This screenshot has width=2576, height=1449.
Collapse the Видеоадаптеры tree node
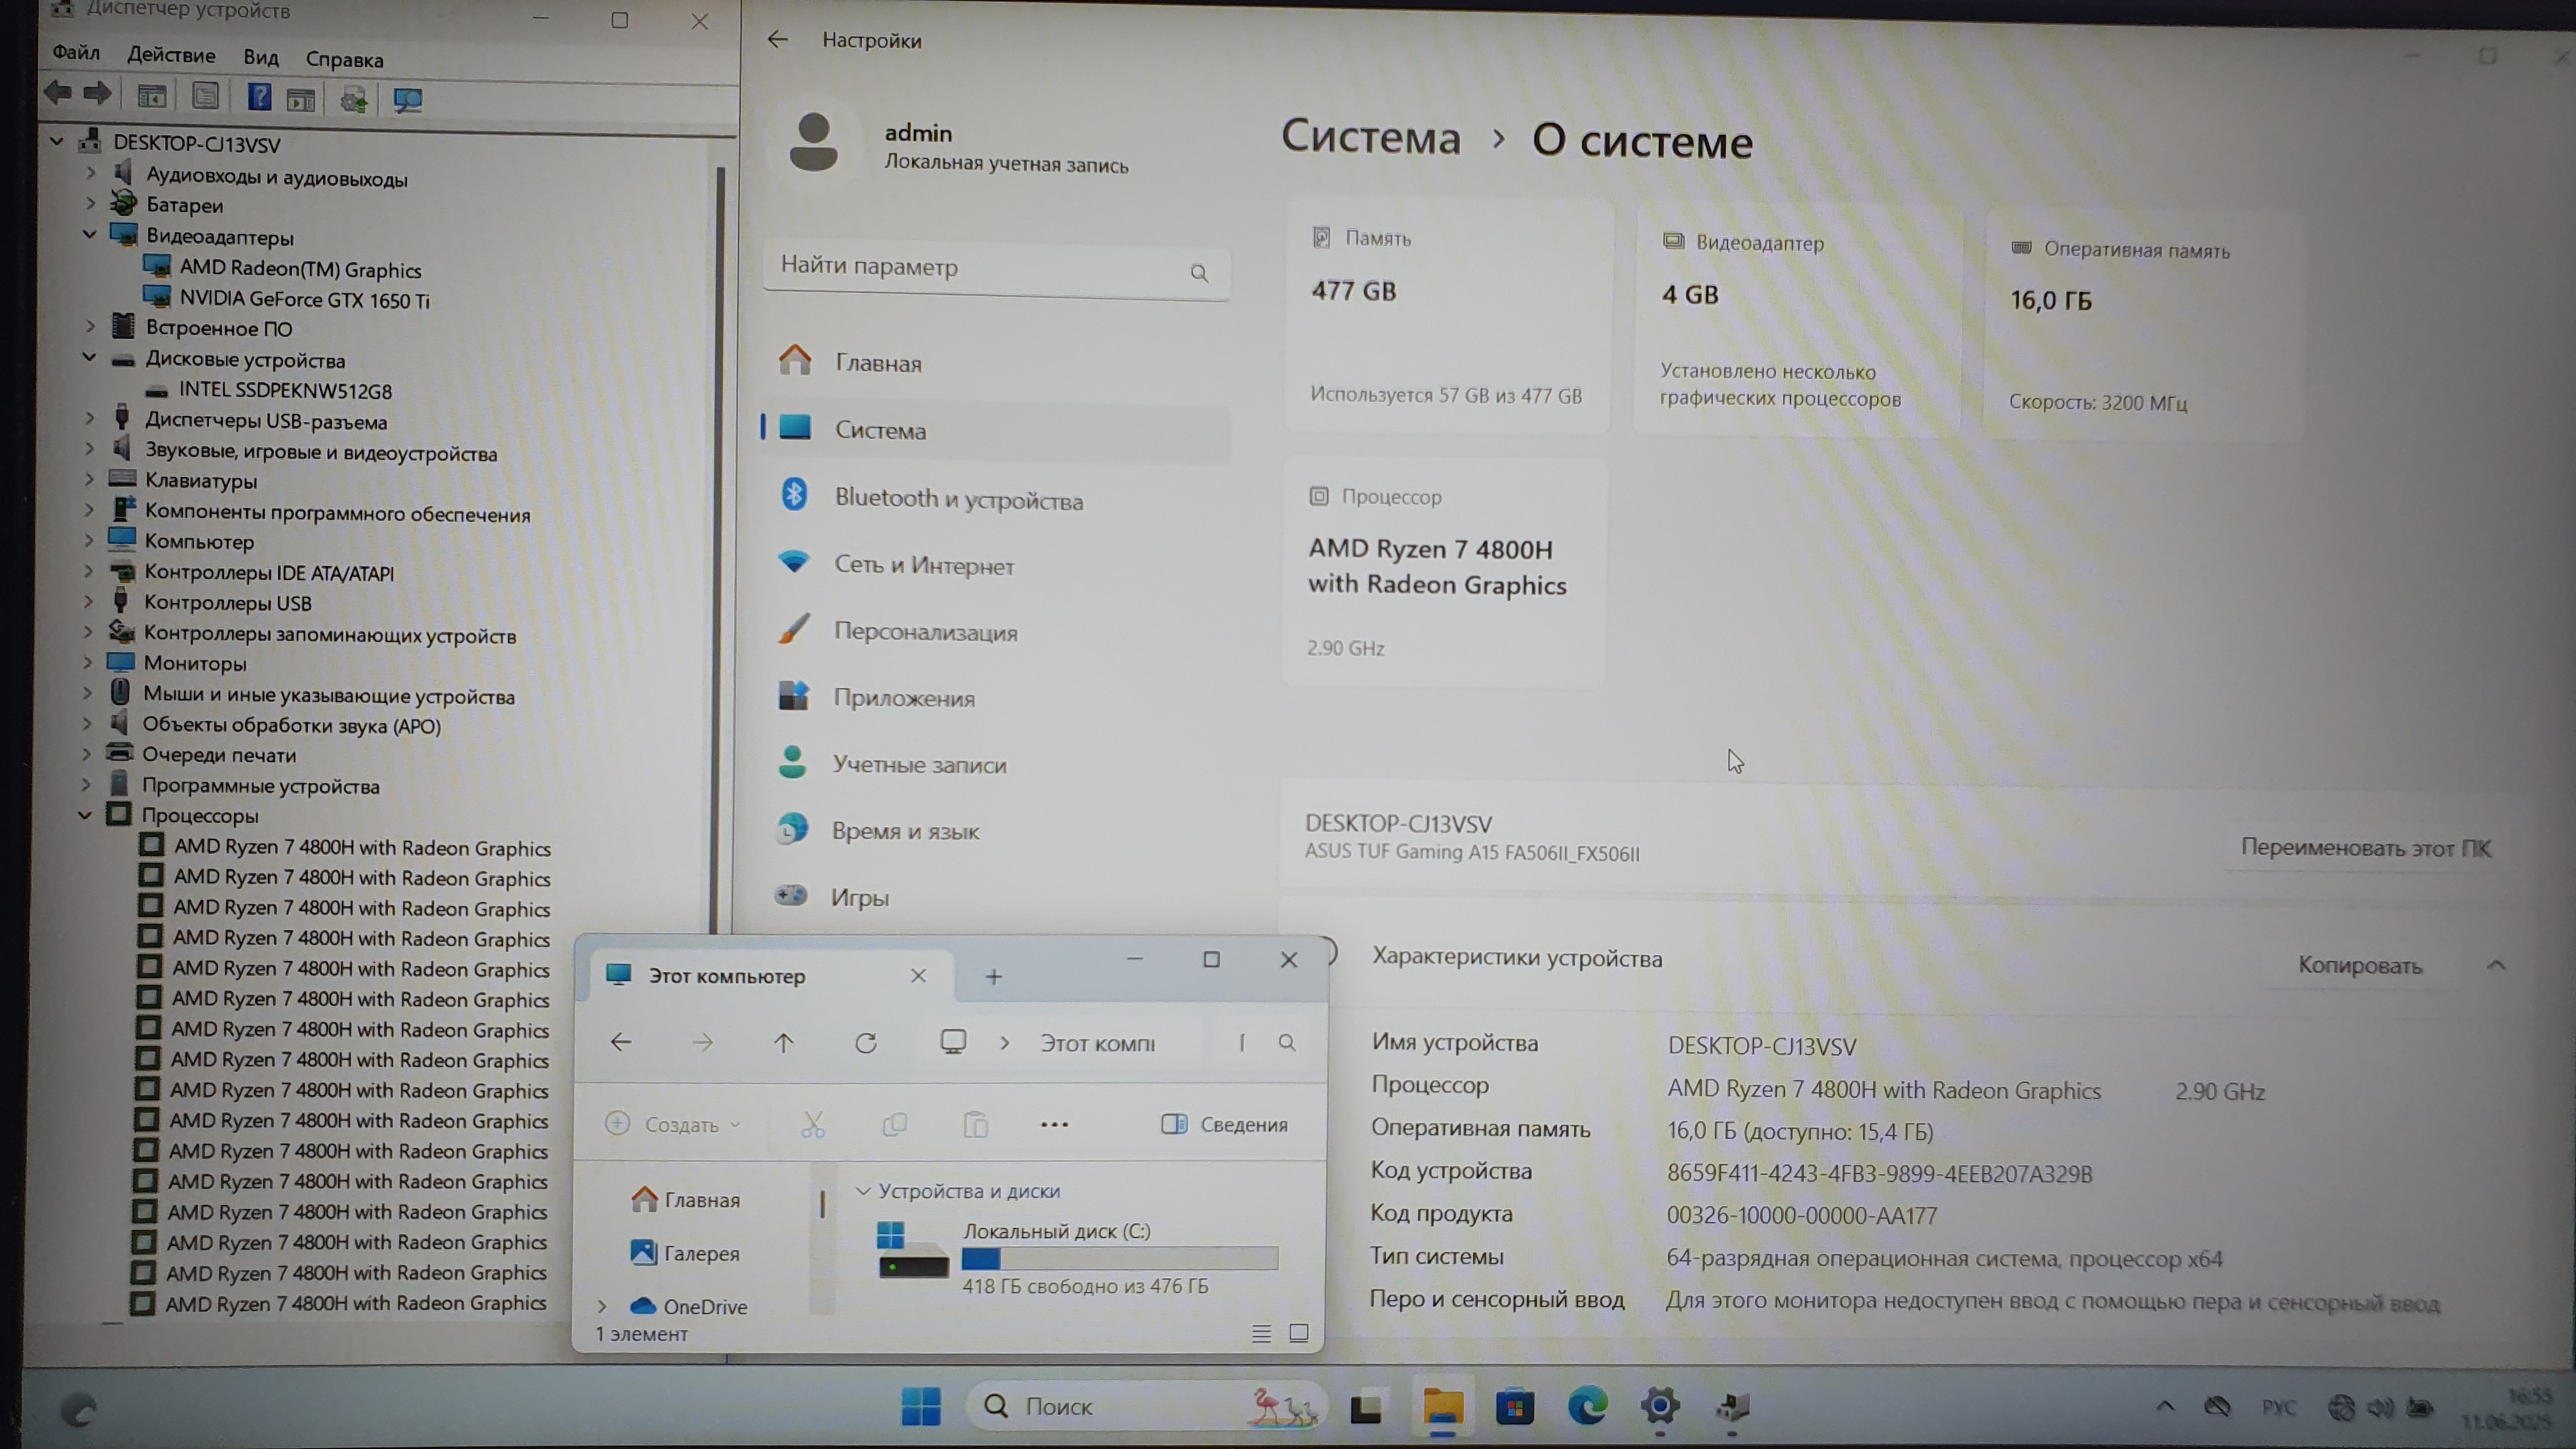tap(89, 235)
